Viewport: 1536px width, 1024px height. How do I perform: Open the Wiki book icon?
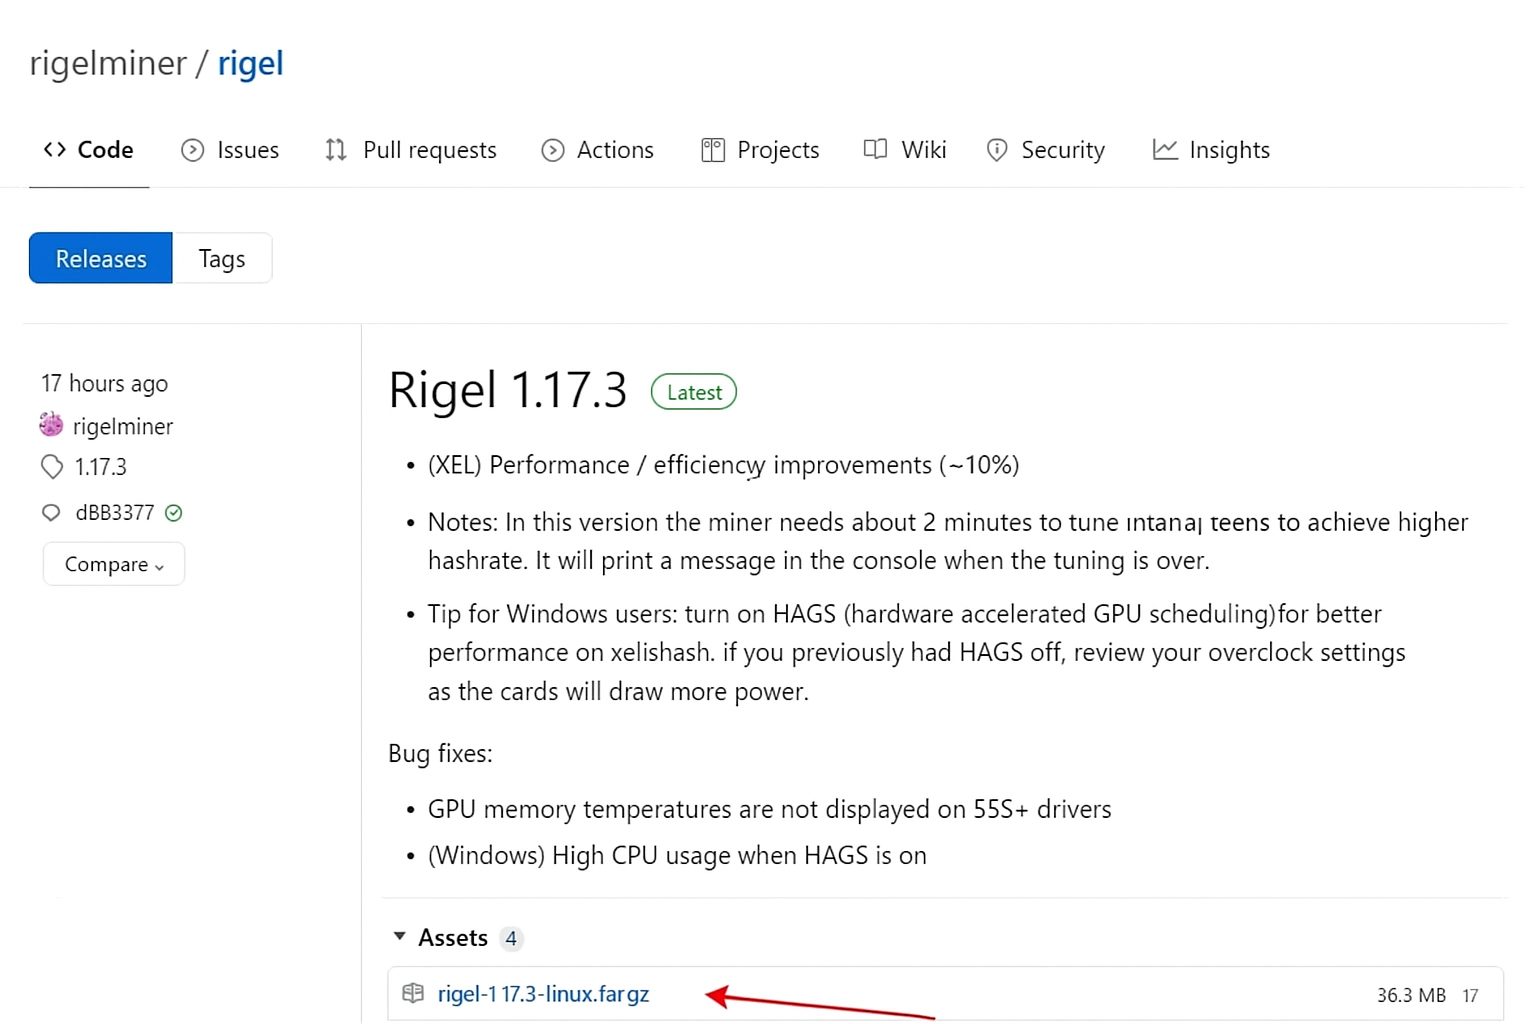click(x=875, y=149)
